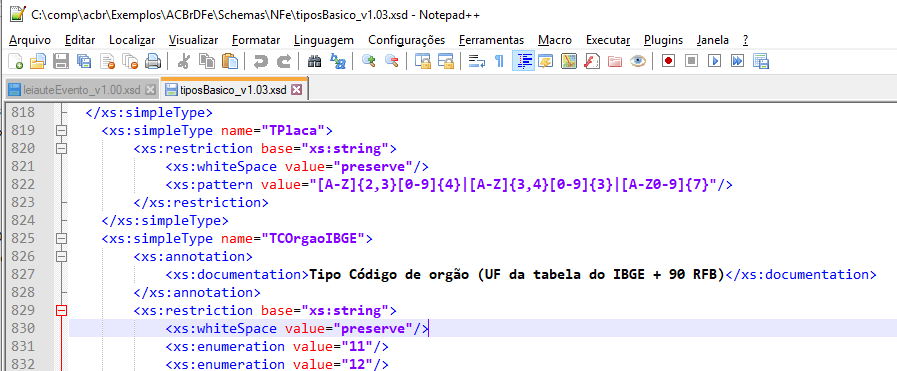The height and width of the screenshot is (371, 897).
Task: Toggle word wrap in the toolbar
Action: point(477,61)
